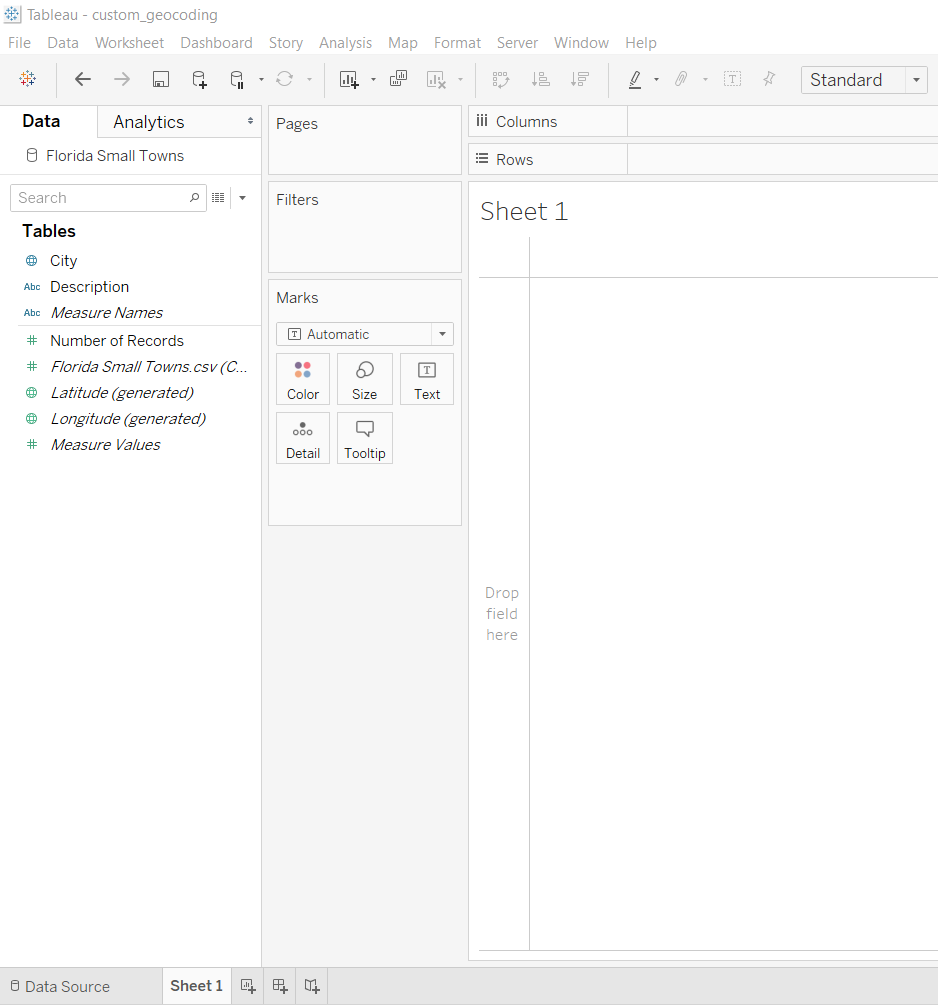Click the Undo back arrow

tap(83, 79)
